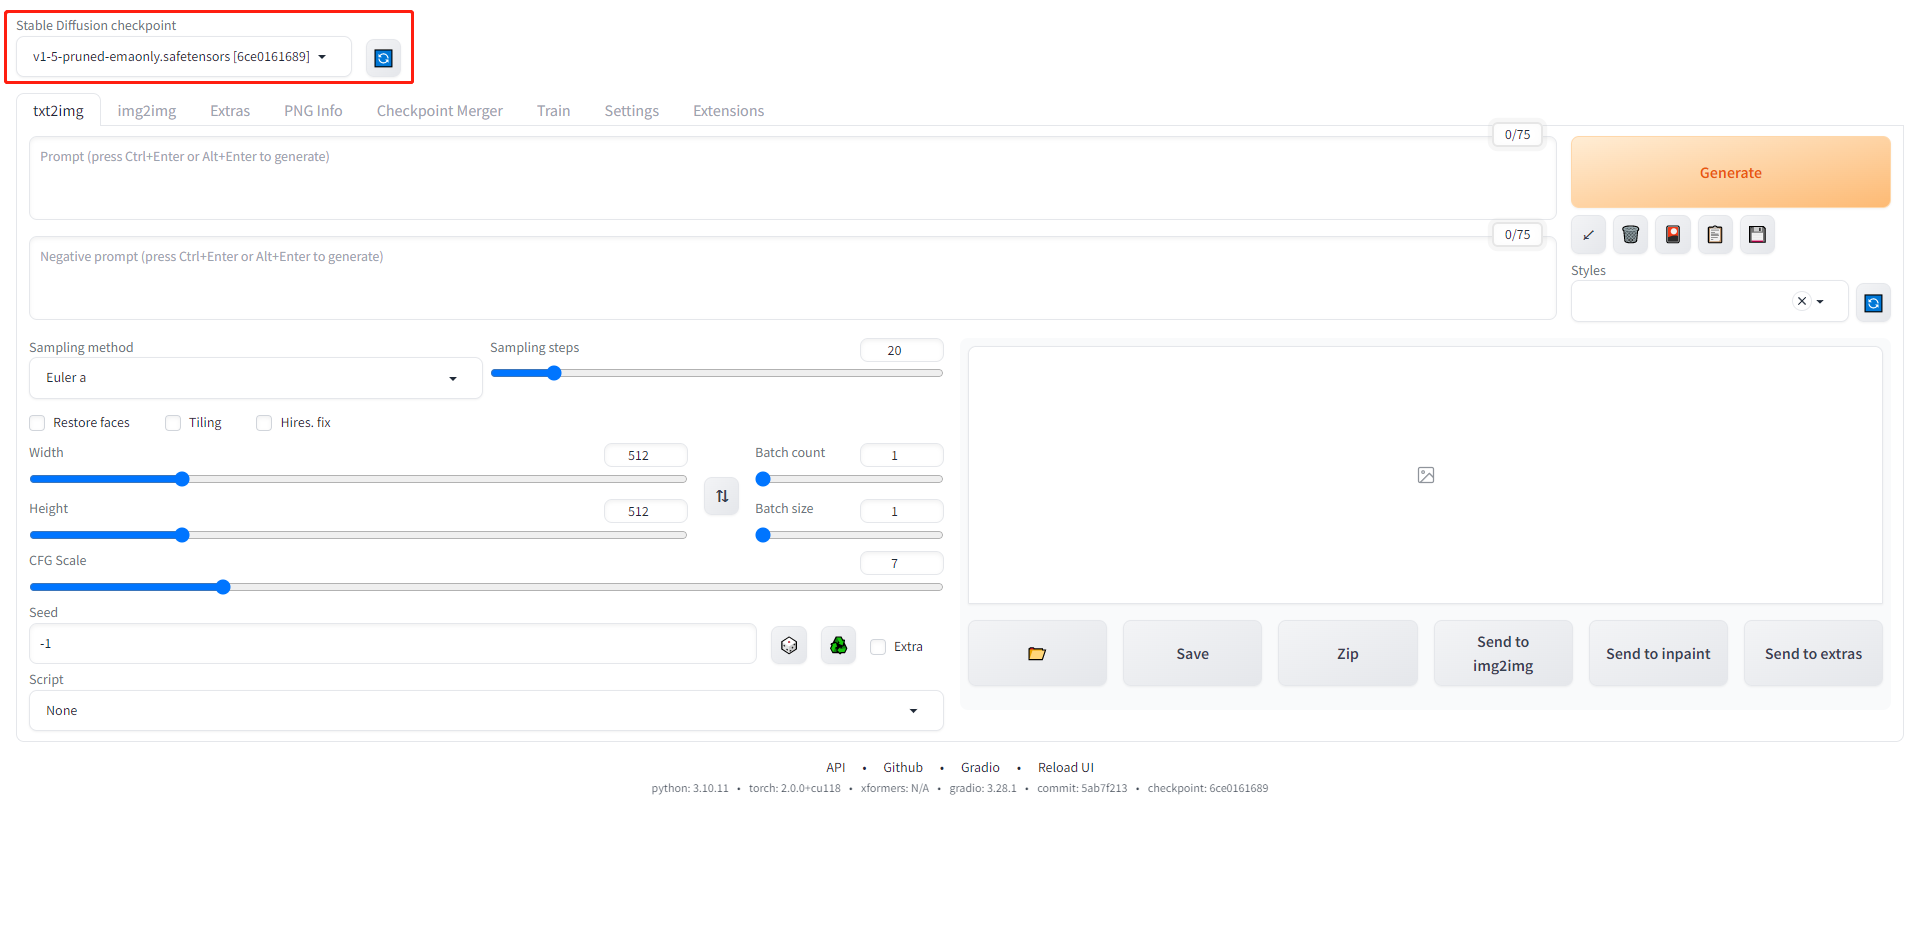The image size is (1920, 937).
Task: Refresh the Stable Diffusion checkpoint list
Action: click(383, 58)
